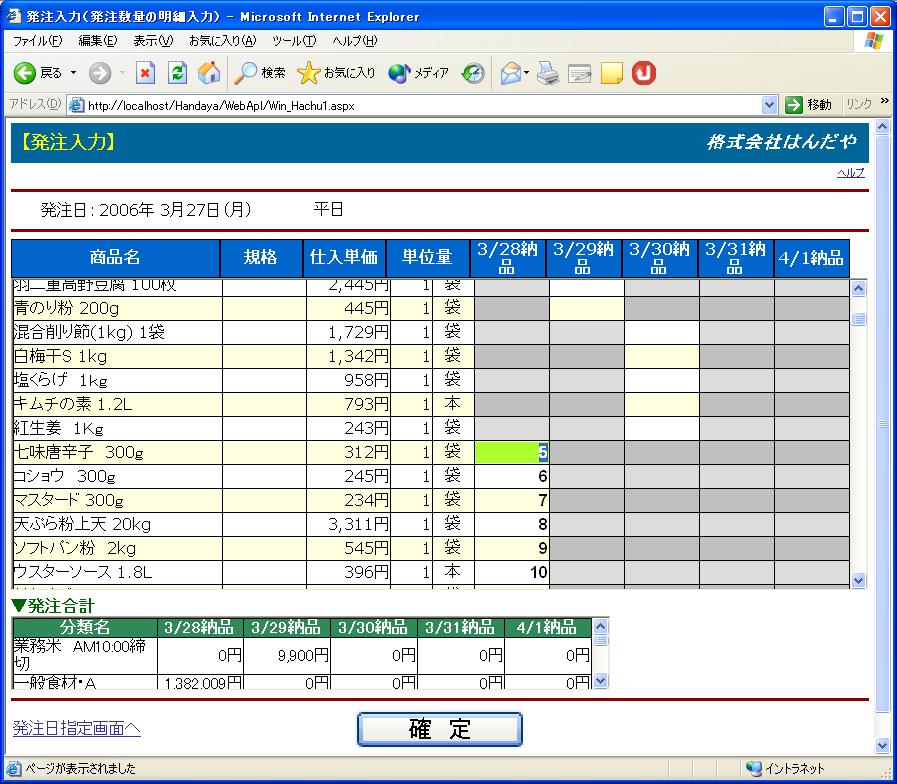897x784 pixels.
Task: Open the Home page house icon
Action: coord(209,73)
